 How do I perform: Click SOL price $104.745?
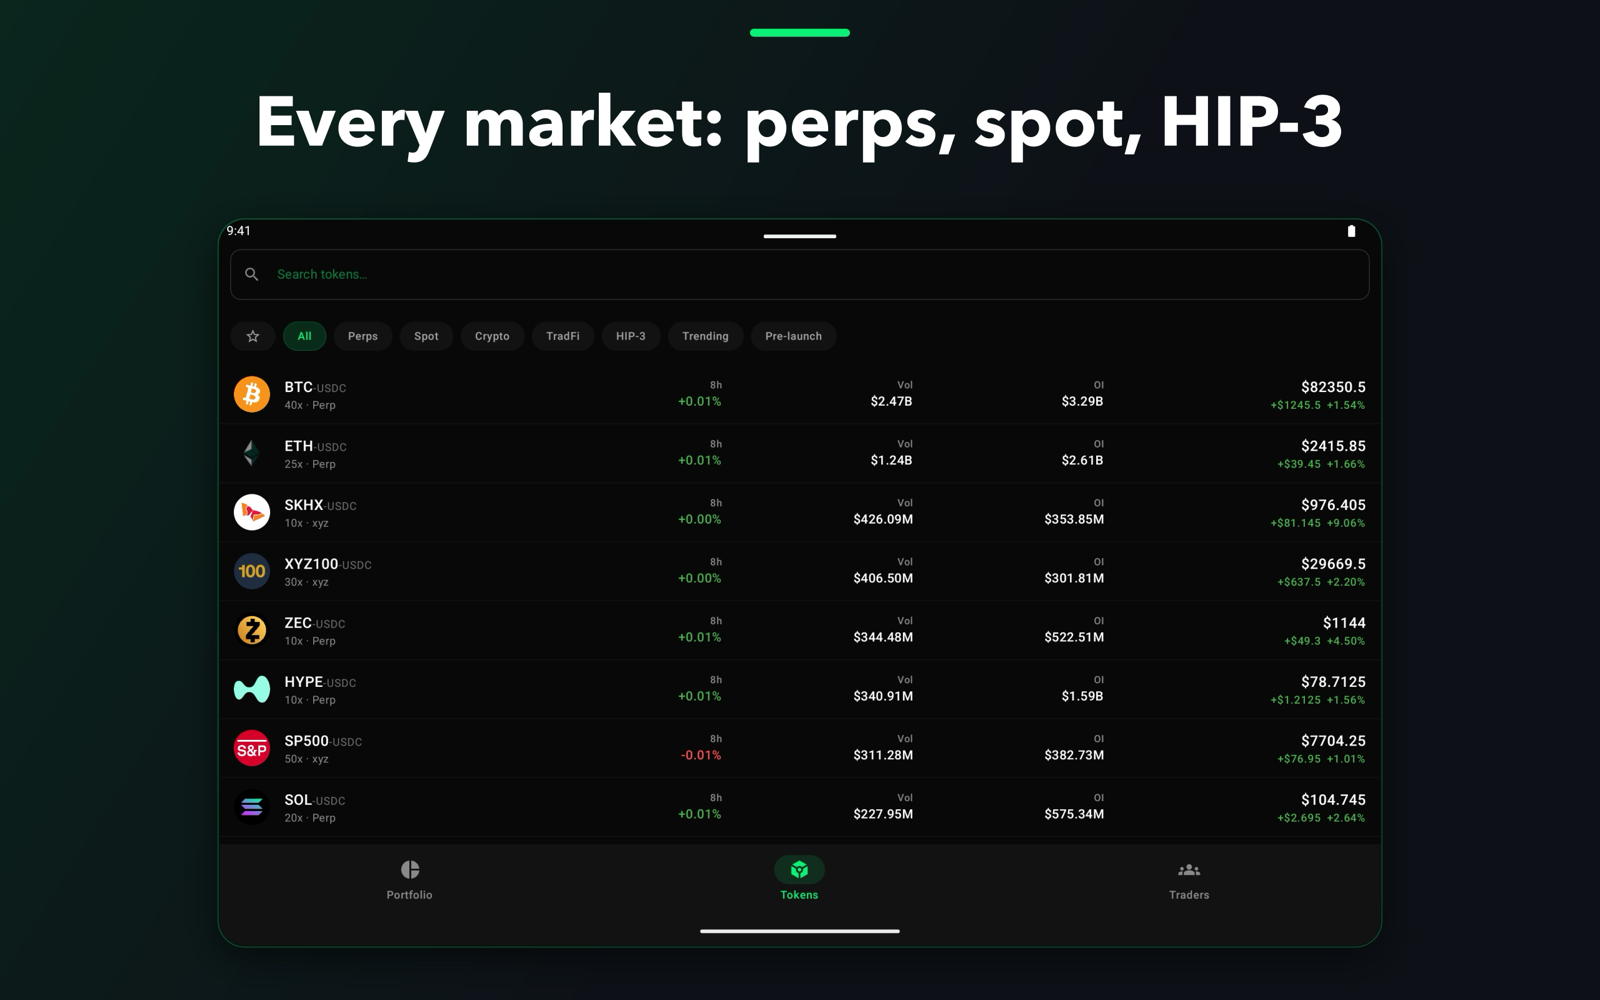click(x=1333, y=800)
